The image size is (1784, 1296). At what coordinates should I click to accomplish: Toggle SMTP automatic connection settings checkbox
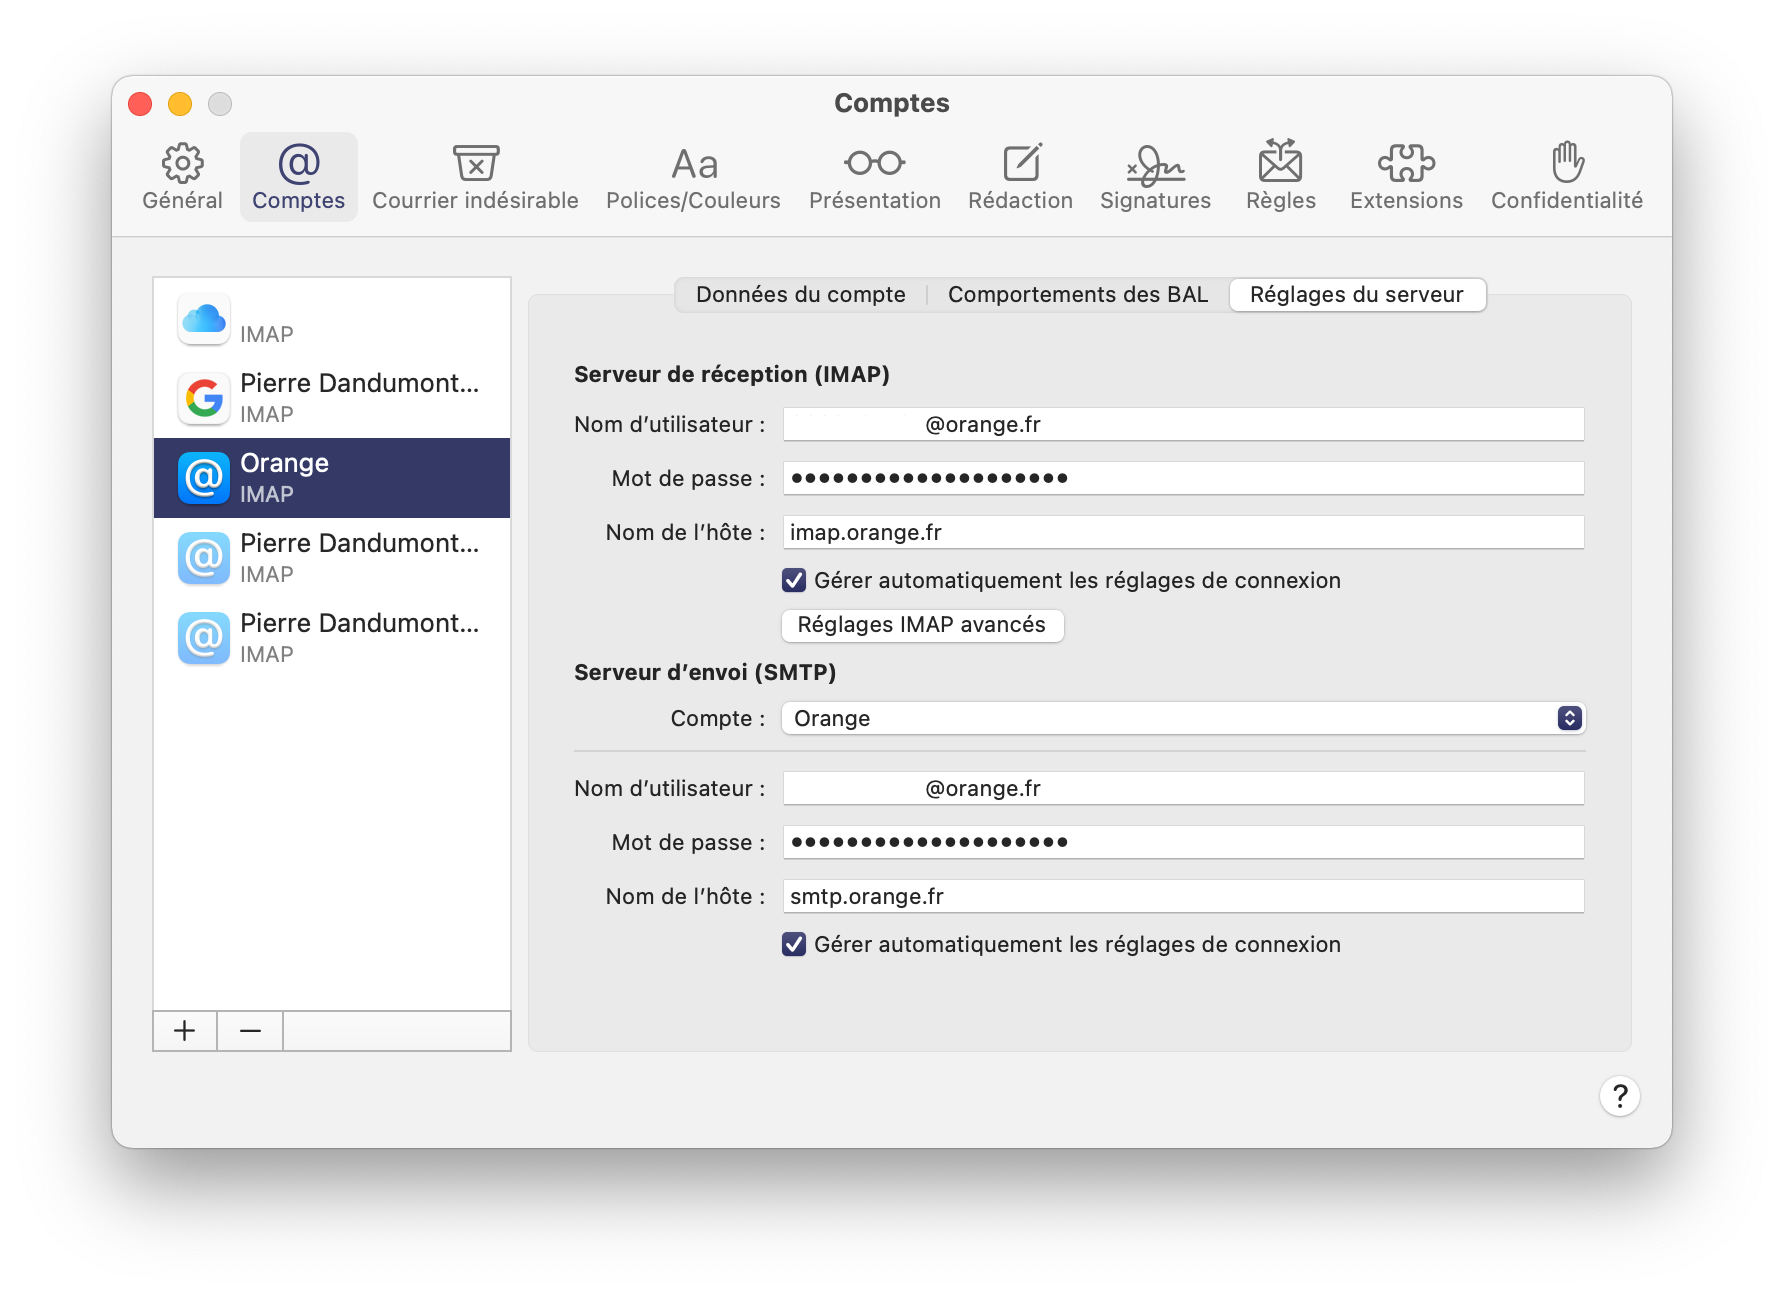[794, 944]
